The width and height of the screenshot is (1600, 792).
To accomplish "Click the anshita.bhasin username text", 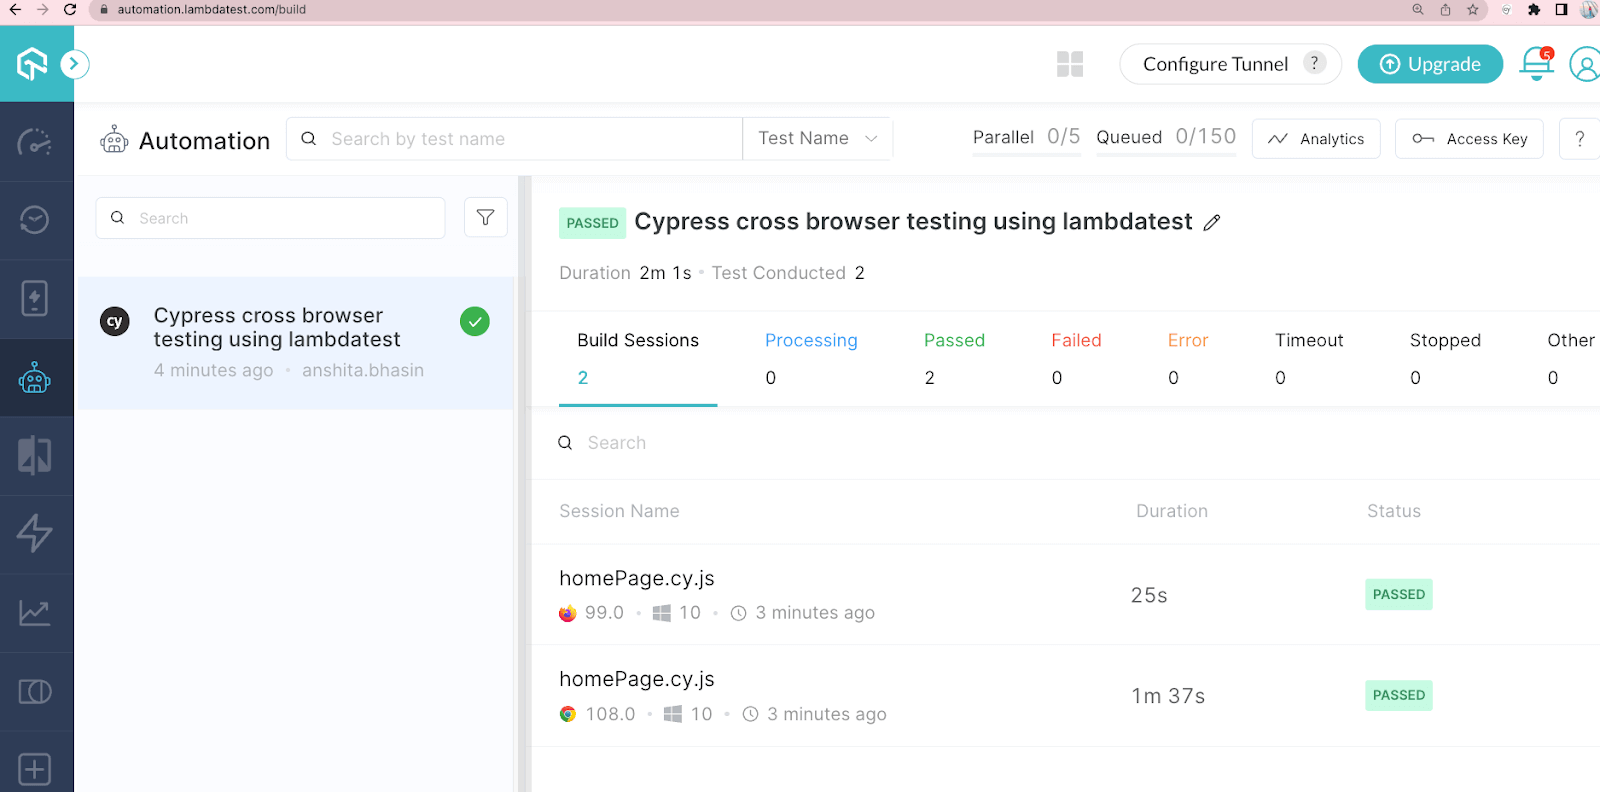I will tap(363, 370).
